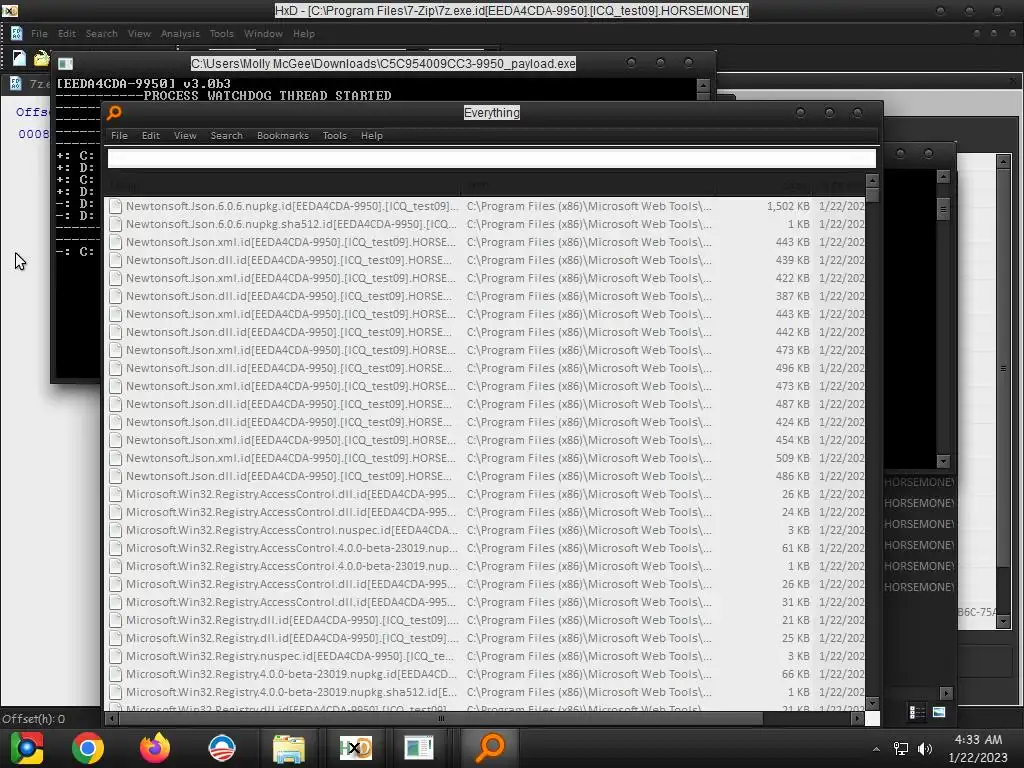Open File Explorer from the taskbar

(289, 748)
